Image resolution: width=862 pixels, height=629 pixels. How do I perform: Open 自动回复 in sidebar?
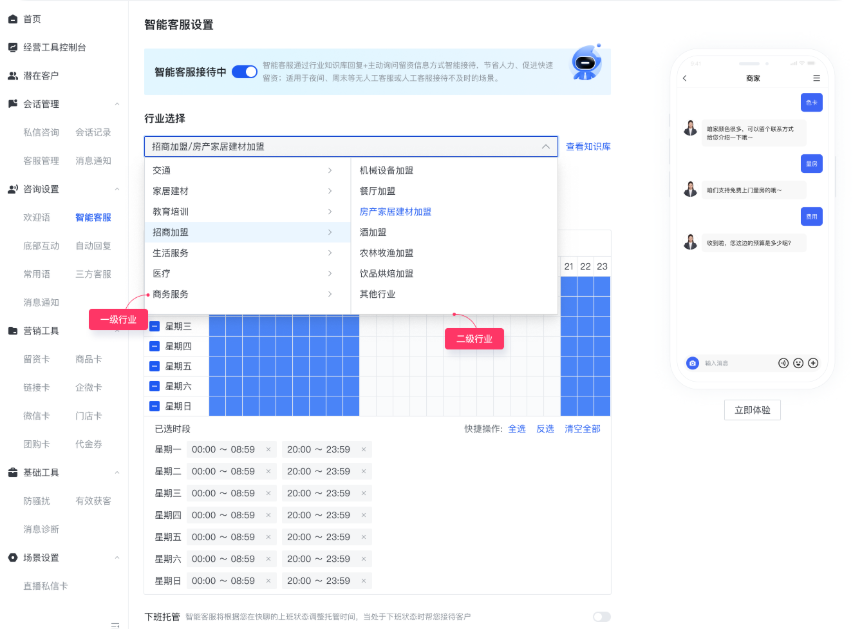click(93, 246)
